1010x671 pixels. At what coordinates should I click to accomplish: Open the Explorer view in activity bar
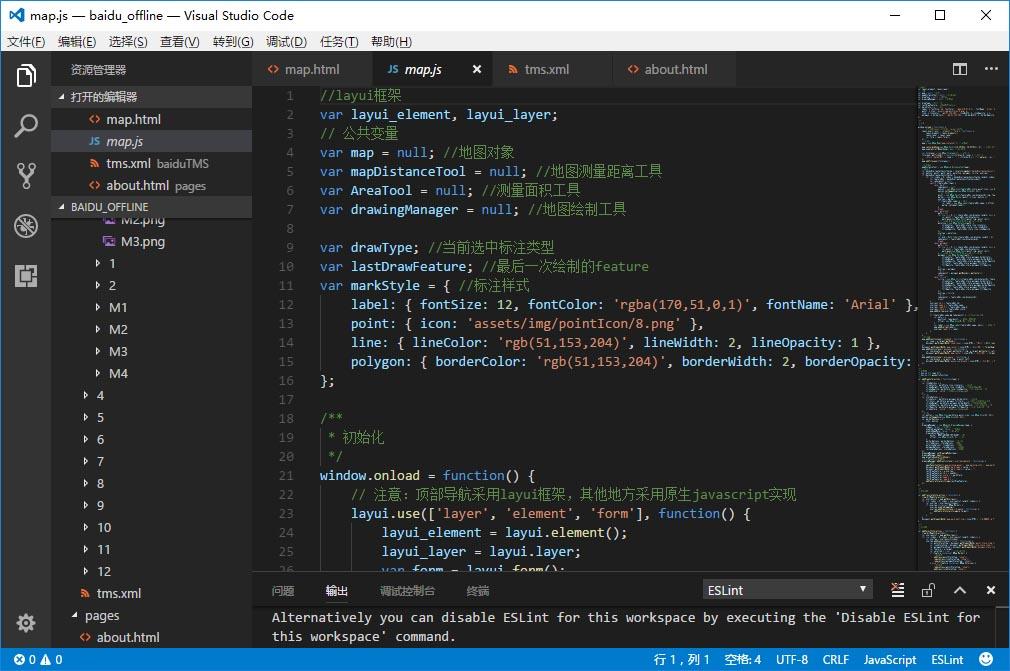26,76
